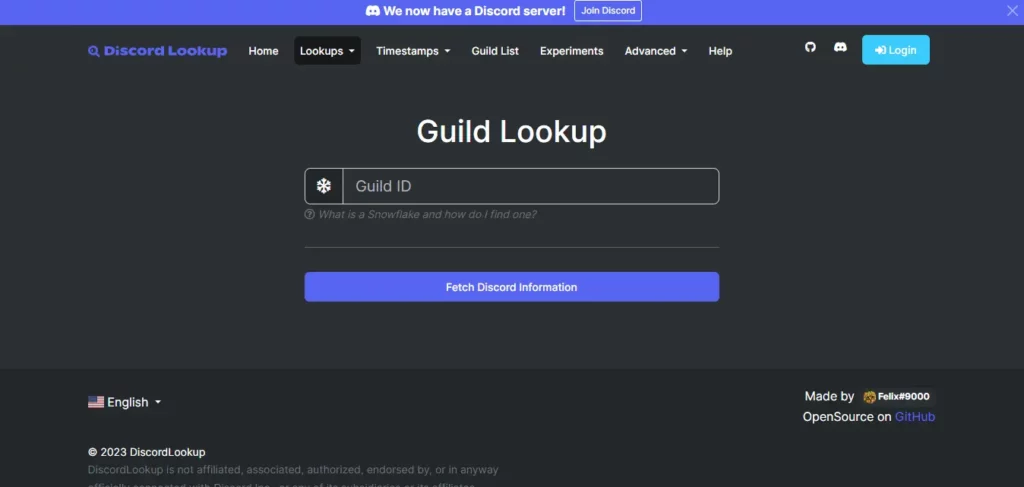Click the US flag language icon

click(x=96, y=402)
